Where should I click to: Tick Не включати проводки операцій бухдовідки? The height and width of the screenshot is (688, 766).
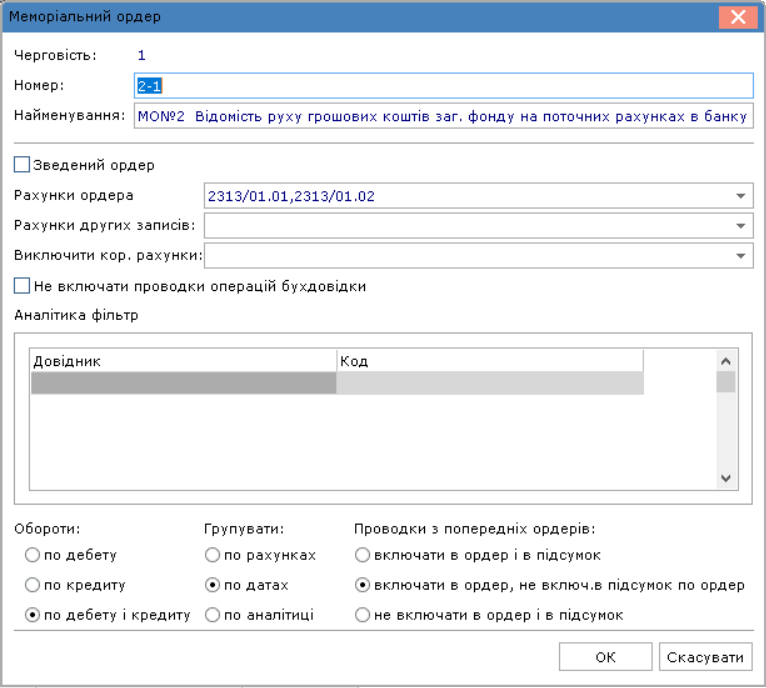point(22,286)
